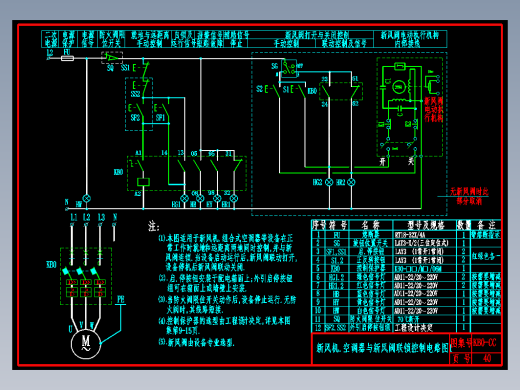The height and width of the screenshot is (390, 520).
Task: Click table header '型号及规格'
Action: [426, 225]
